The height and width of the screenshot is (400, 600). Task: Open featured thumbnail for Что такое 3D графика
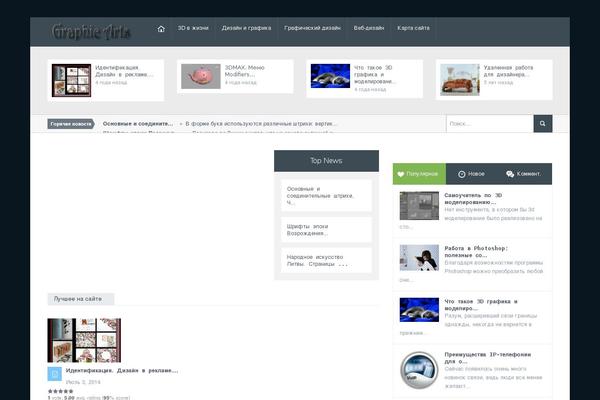tap(330, 76)
